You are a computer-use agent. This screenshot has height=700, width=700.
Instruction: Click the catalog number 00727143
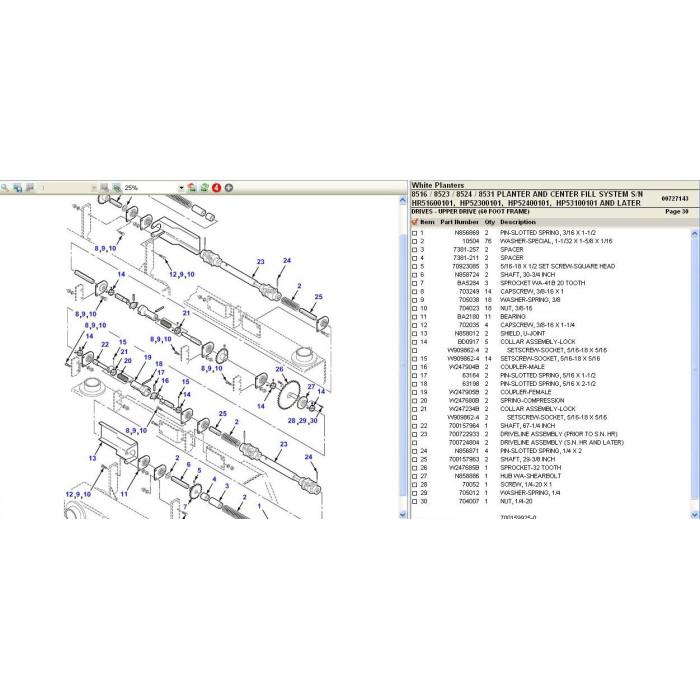coord(675,198)
